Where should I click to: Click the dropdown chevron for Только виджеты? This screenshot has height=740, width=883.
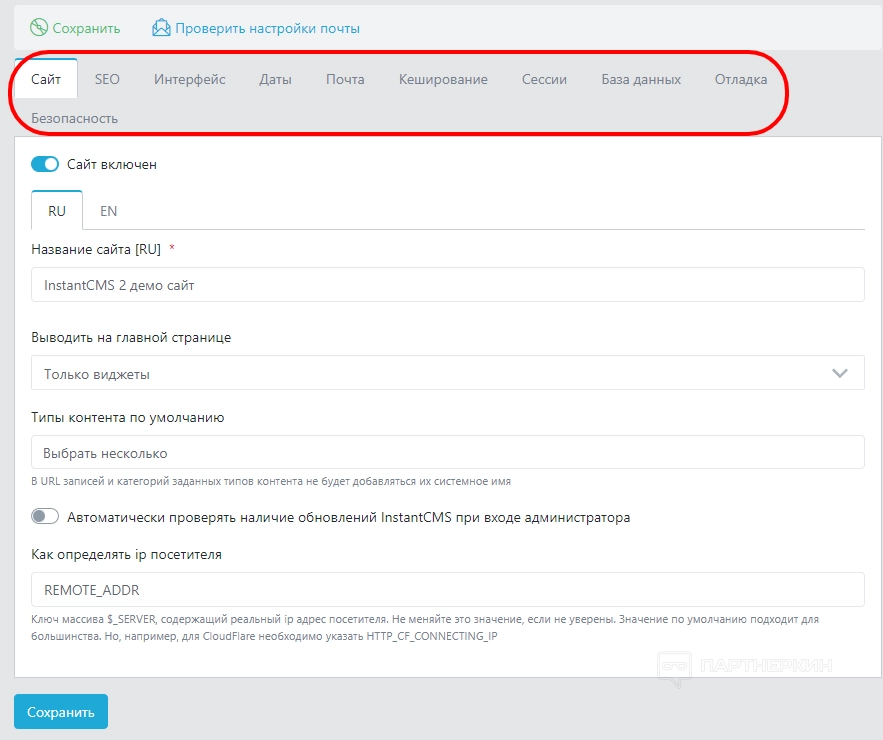click(x=840, y=373)
